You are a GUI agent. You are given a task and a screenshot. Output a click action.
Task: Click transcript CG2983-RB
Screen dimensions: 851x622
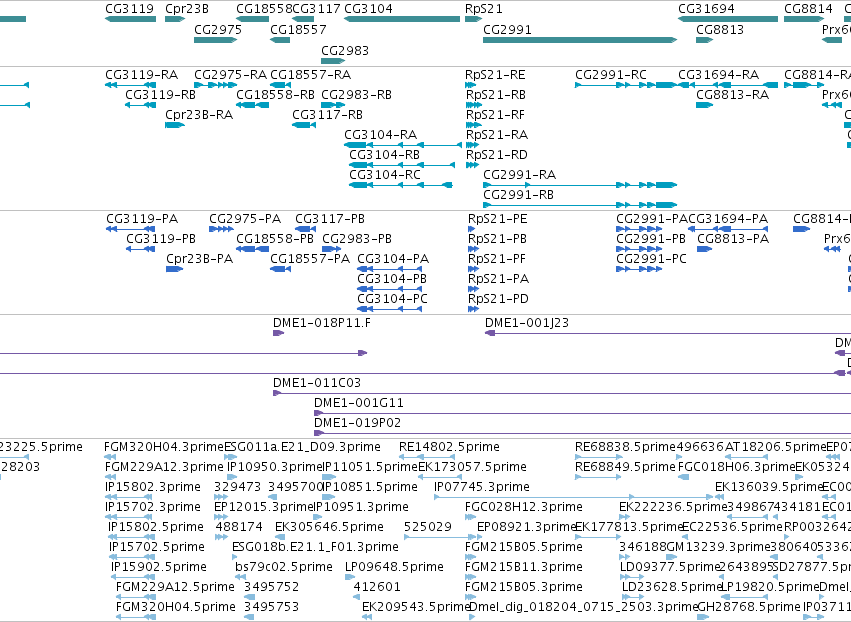(x=356, y=94)
